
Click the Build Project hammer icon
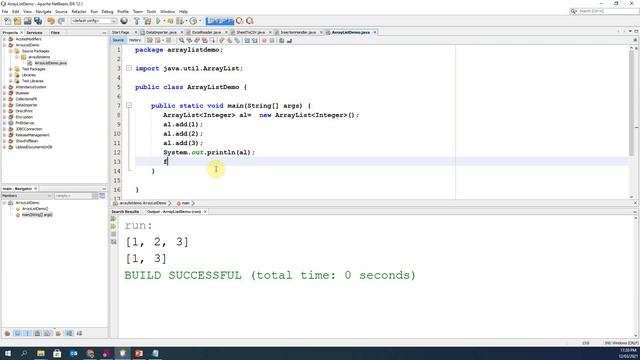[137, 21]
